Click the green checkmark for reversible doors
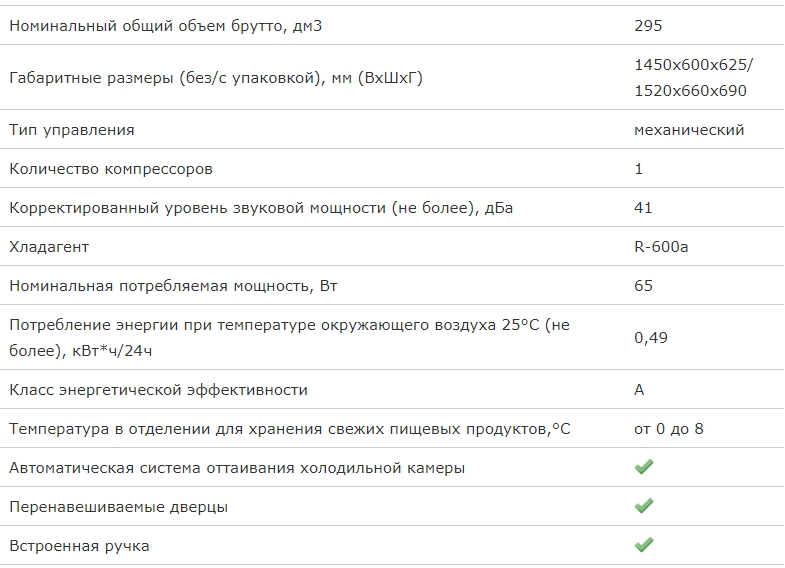Viewport: 785px width, 568px height. click(644, 506)
